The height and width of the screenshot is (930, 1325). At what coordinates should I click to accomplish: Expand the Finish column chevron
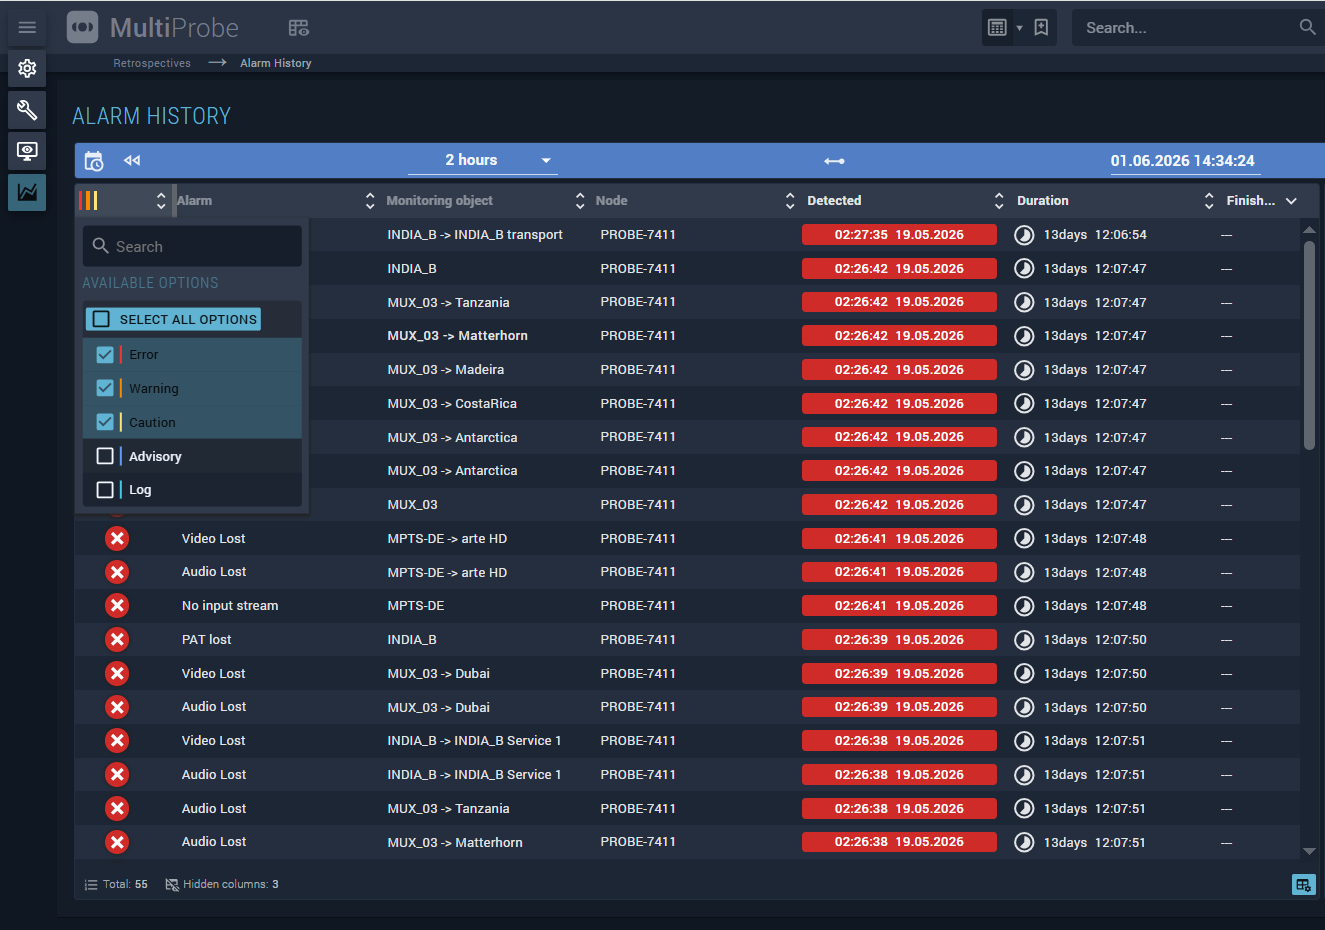pyautogui.click(x=1291, y=201)
